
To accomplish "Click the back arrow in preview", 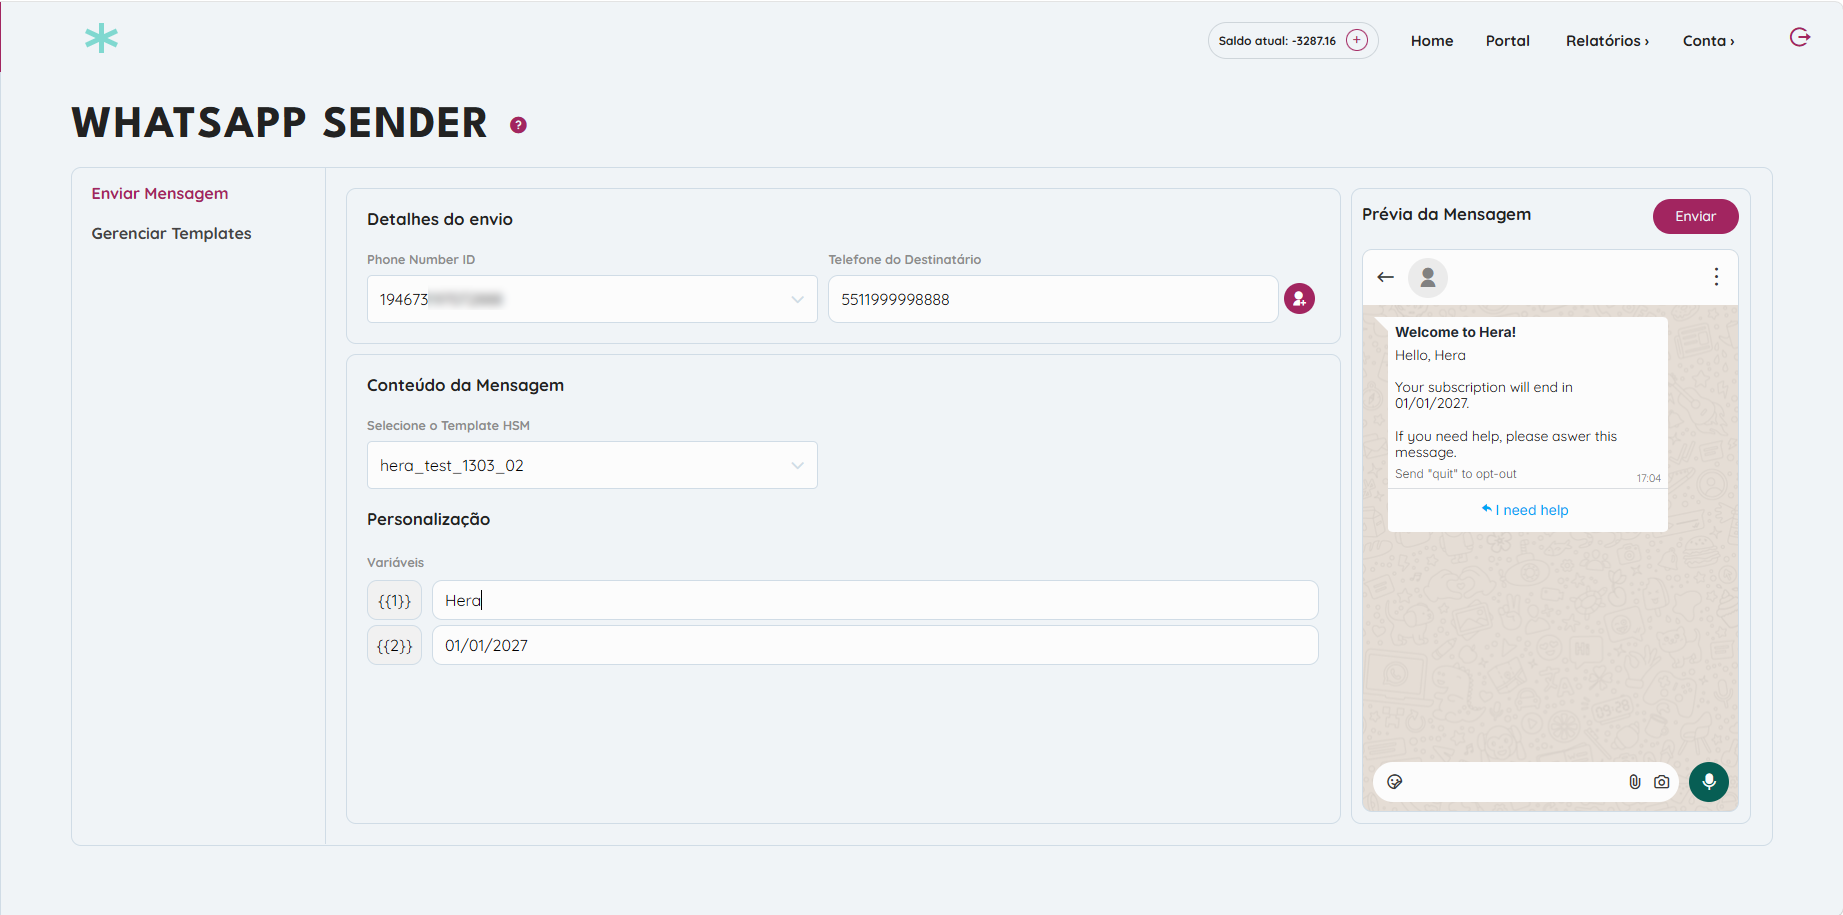I will pos(1385,277).
